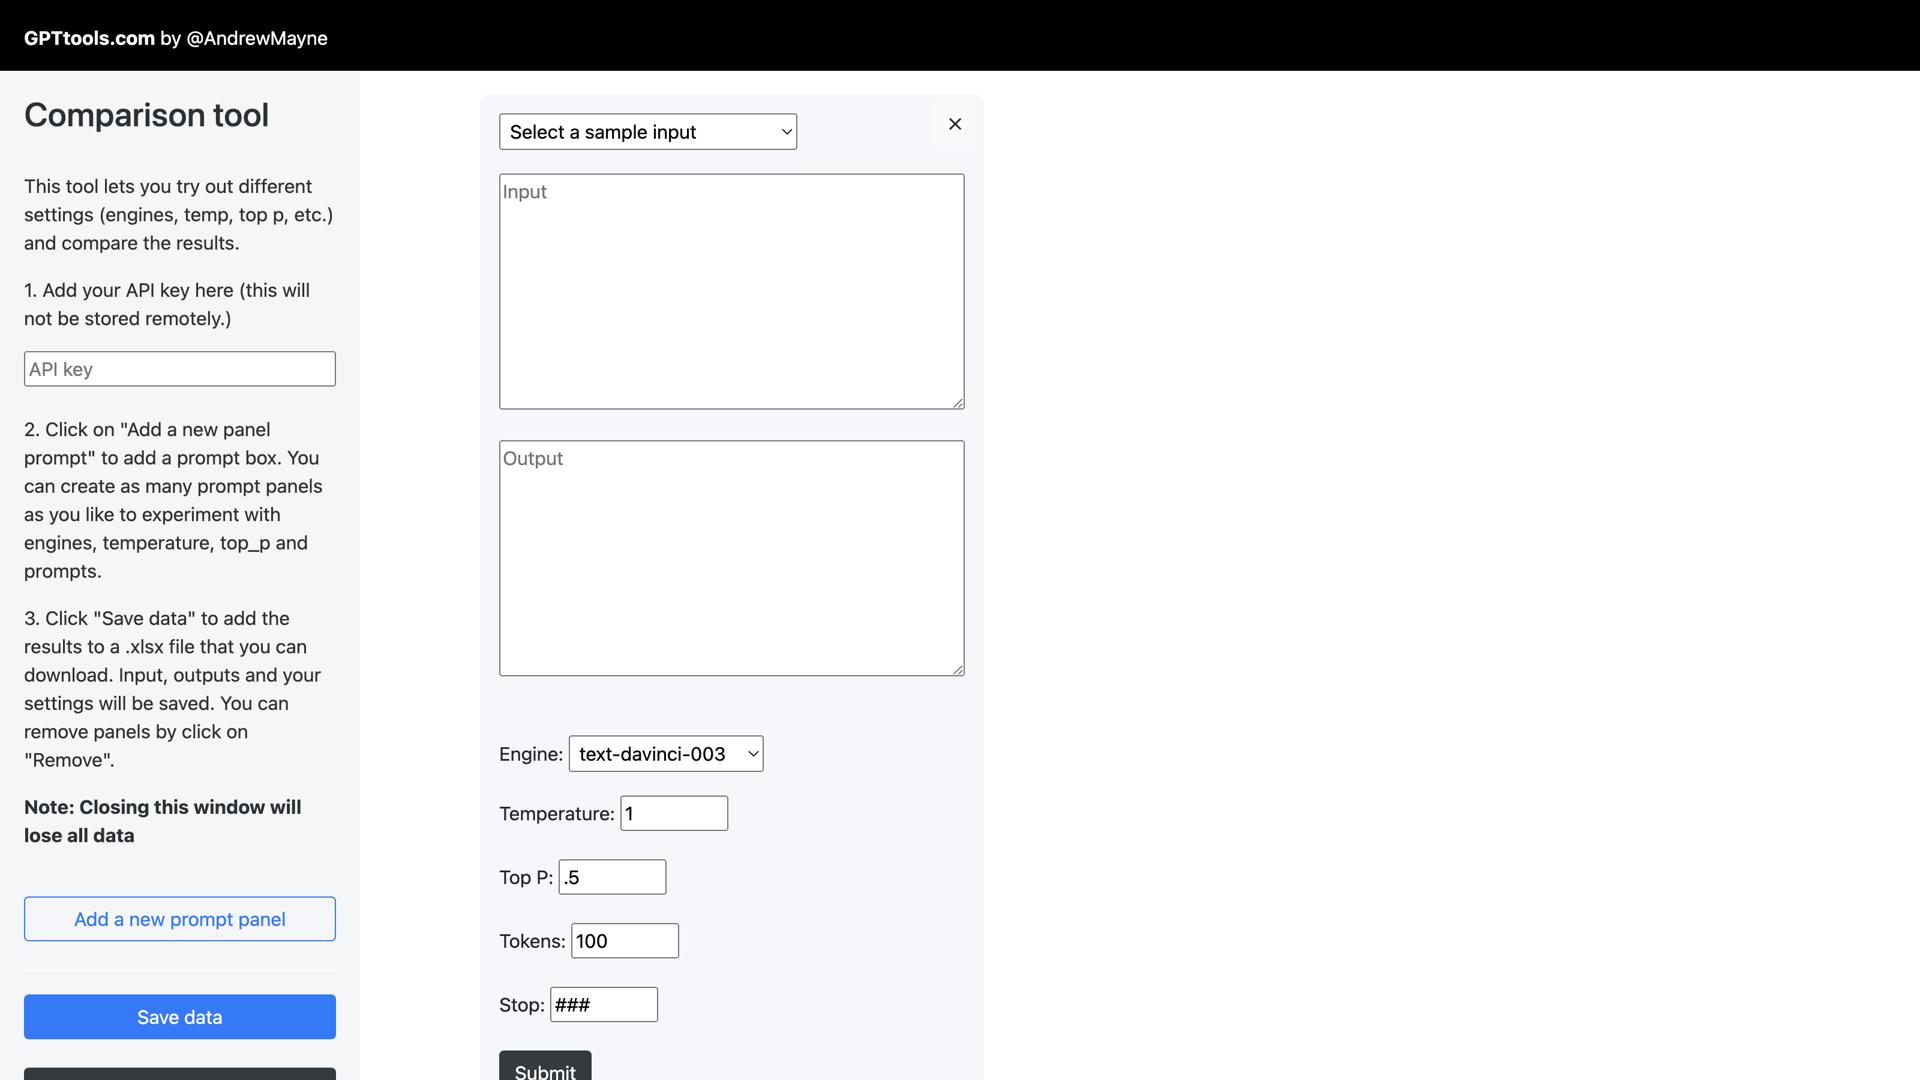Click the Input textarea resize handle

958,403
